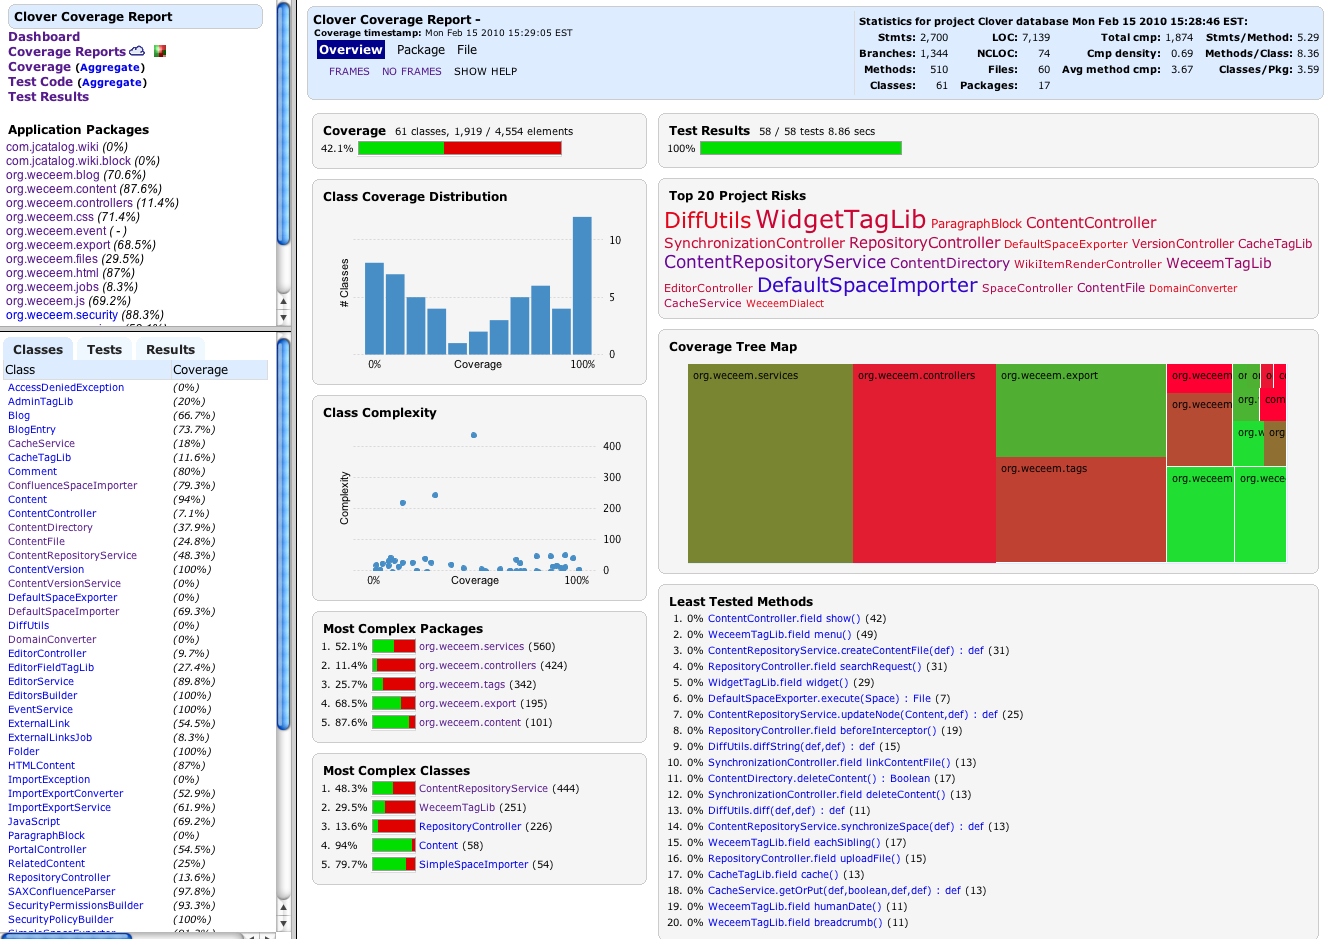Open package org.weceem.security
This screenshot has width=1331, height=939.
[62, 315]
